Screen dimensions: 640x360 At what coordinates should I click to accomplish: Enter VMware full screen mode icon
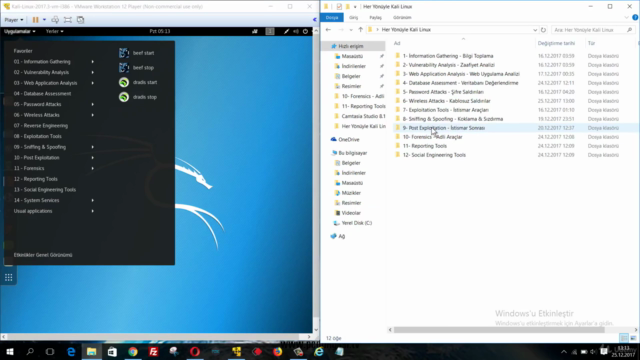click(x=68, y=20)
